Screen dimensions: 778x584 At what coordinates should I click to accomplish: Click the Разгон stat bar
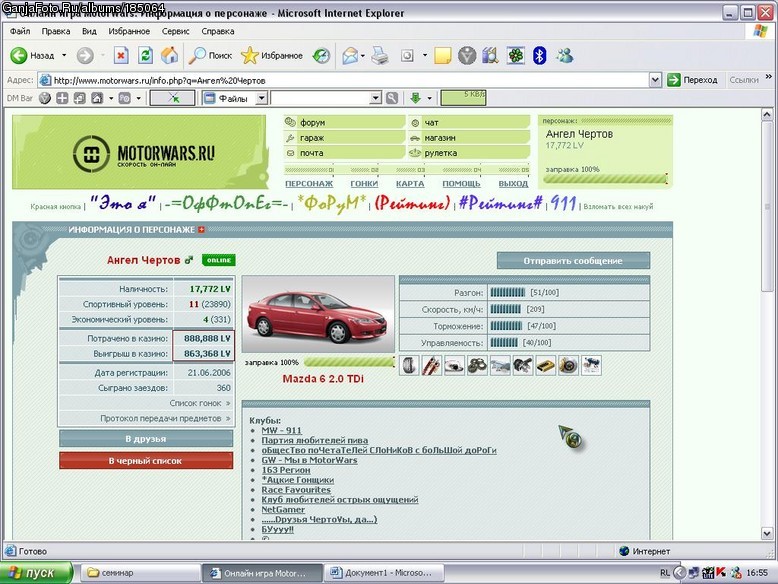[507, 292]
